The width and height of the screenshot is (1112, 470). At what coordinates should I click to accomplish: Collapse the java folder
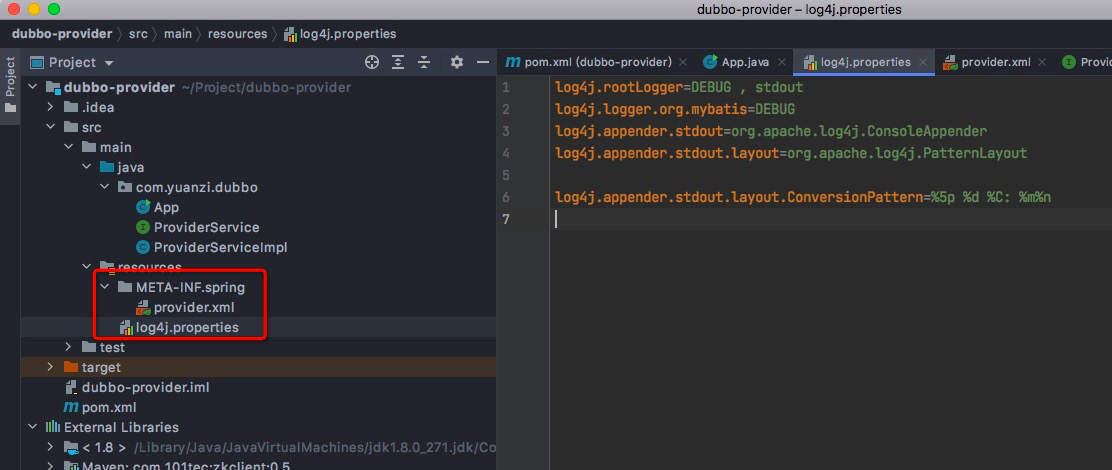click(86, 167)
